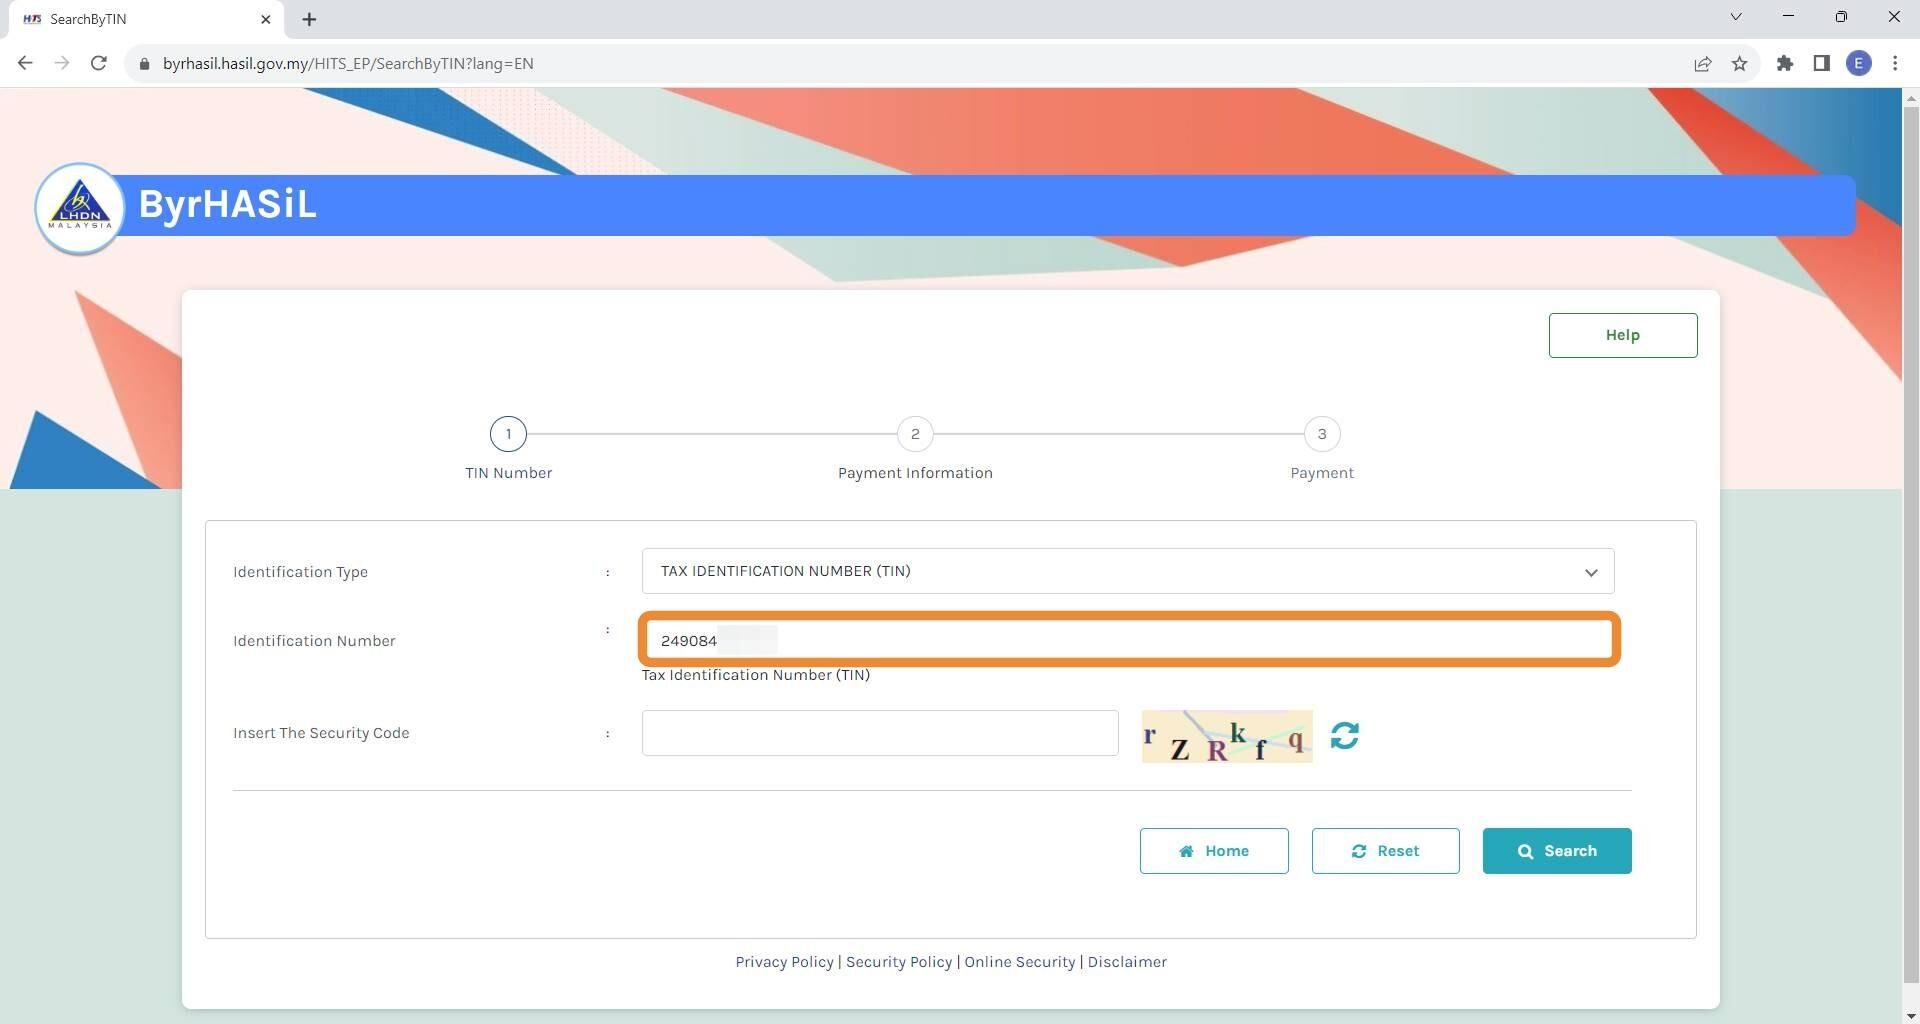Open the Disclaimer link

1127,962
